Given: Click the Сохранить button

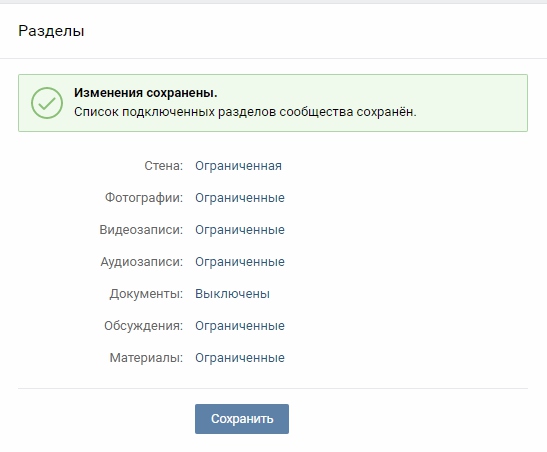Looking at the screenshot, I should (x=242, y=419).
